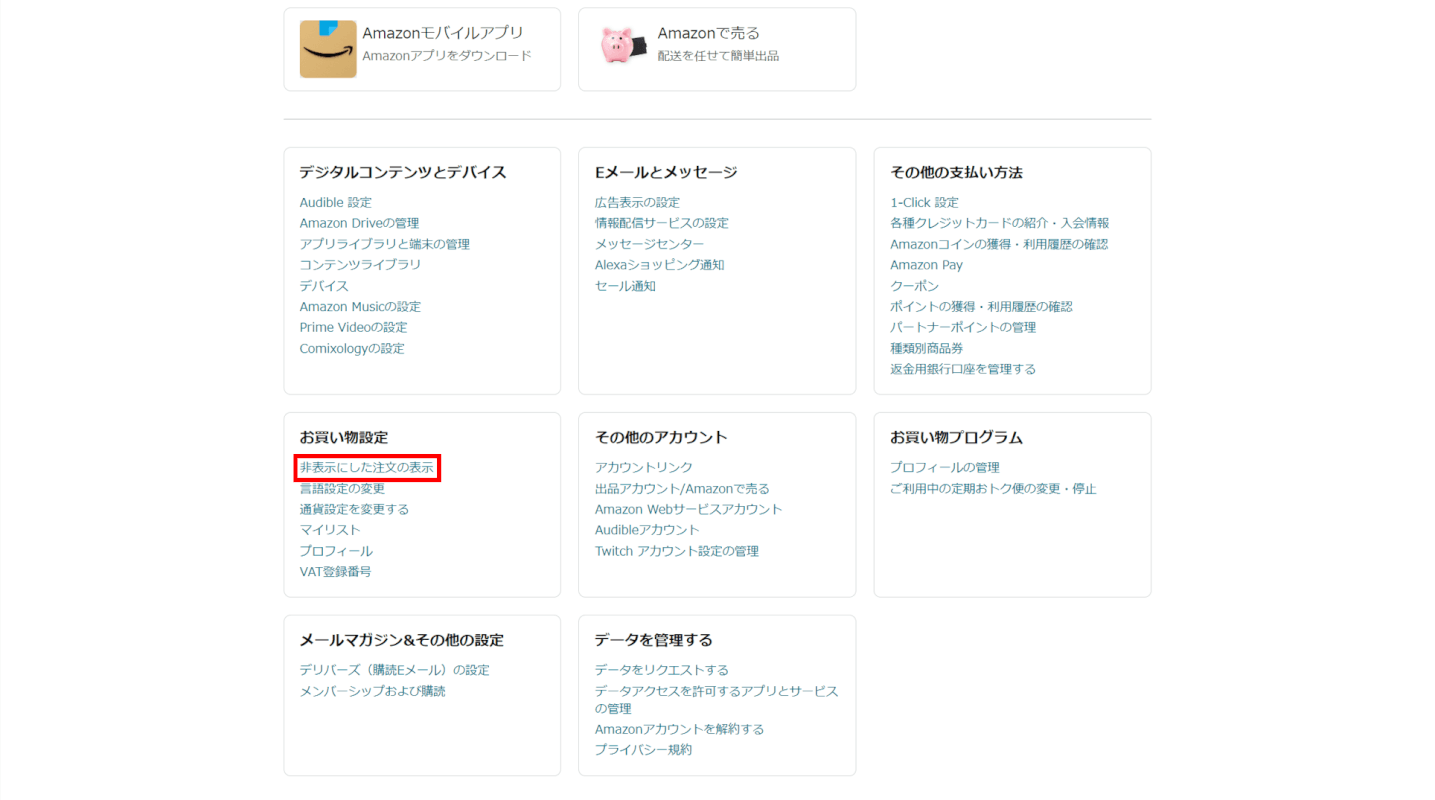Viewport: 1435px width, 800px height.
Task: Click the 配送を任せて簡単出品 subtitle
Action: tap(718, 56)
